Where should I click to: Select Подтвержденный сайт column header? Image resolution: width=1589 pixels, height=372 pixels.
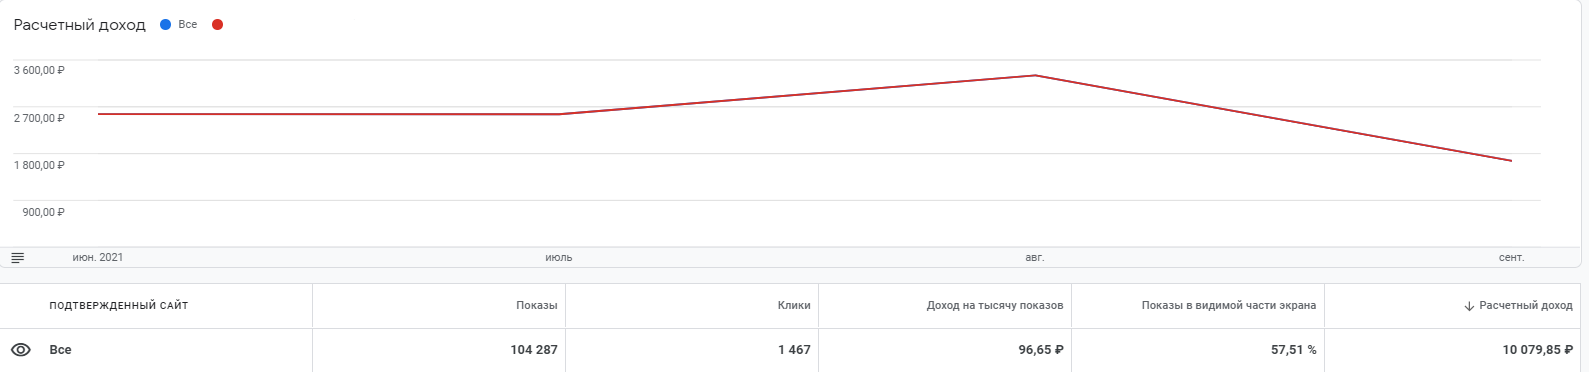[119, 306]
